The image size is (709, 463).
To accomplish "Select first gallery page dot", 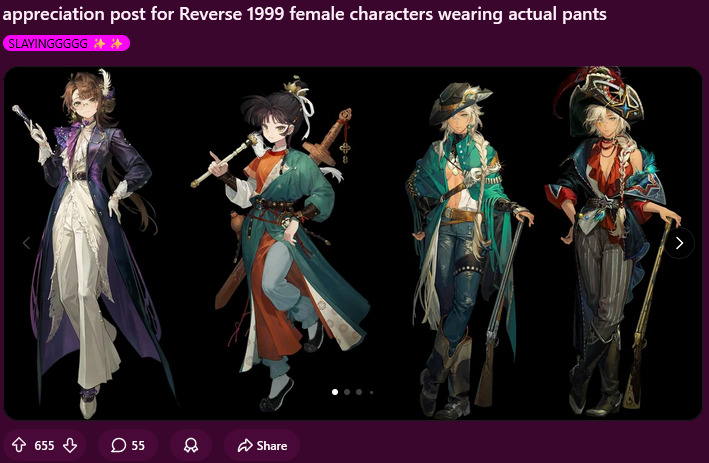I will coord(335,392).
